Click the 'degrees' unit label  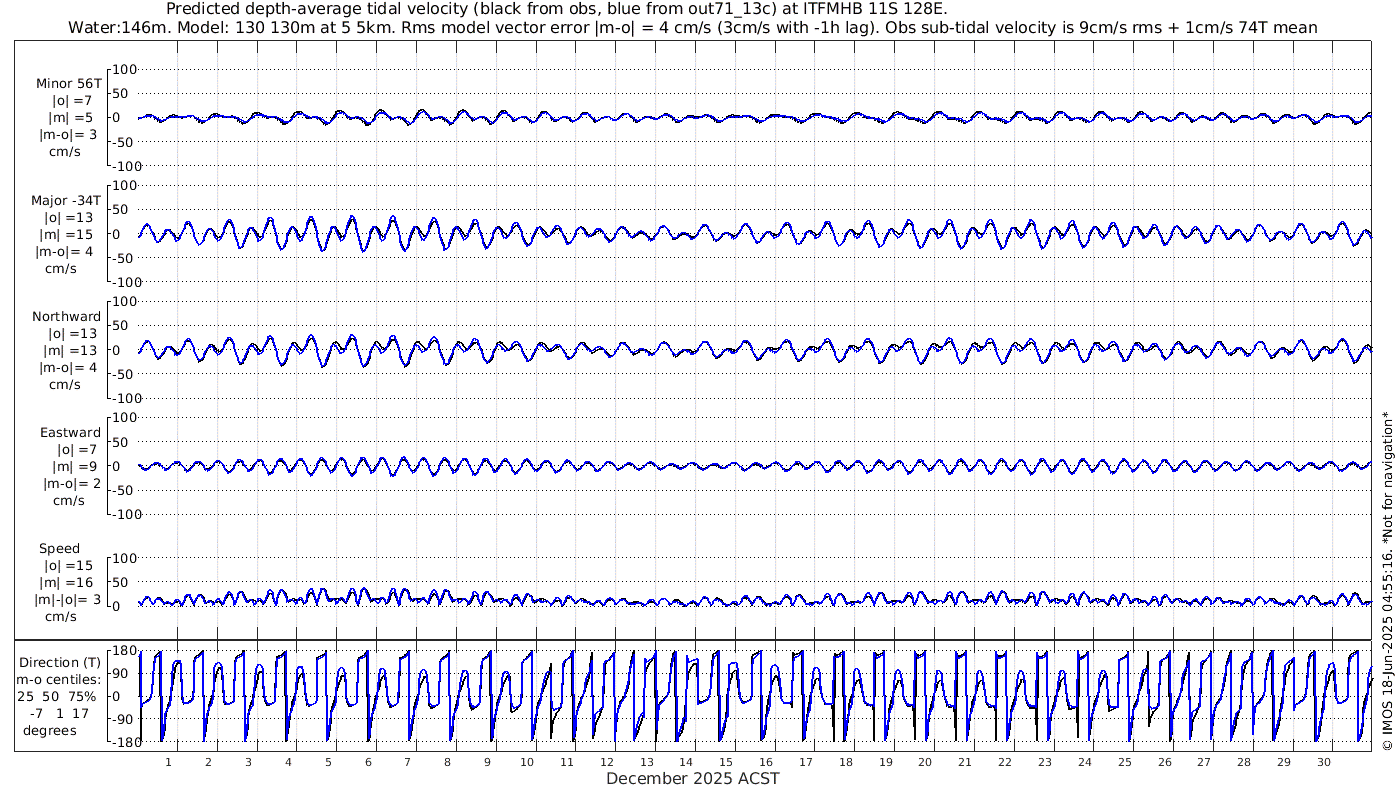click(50, 730)
